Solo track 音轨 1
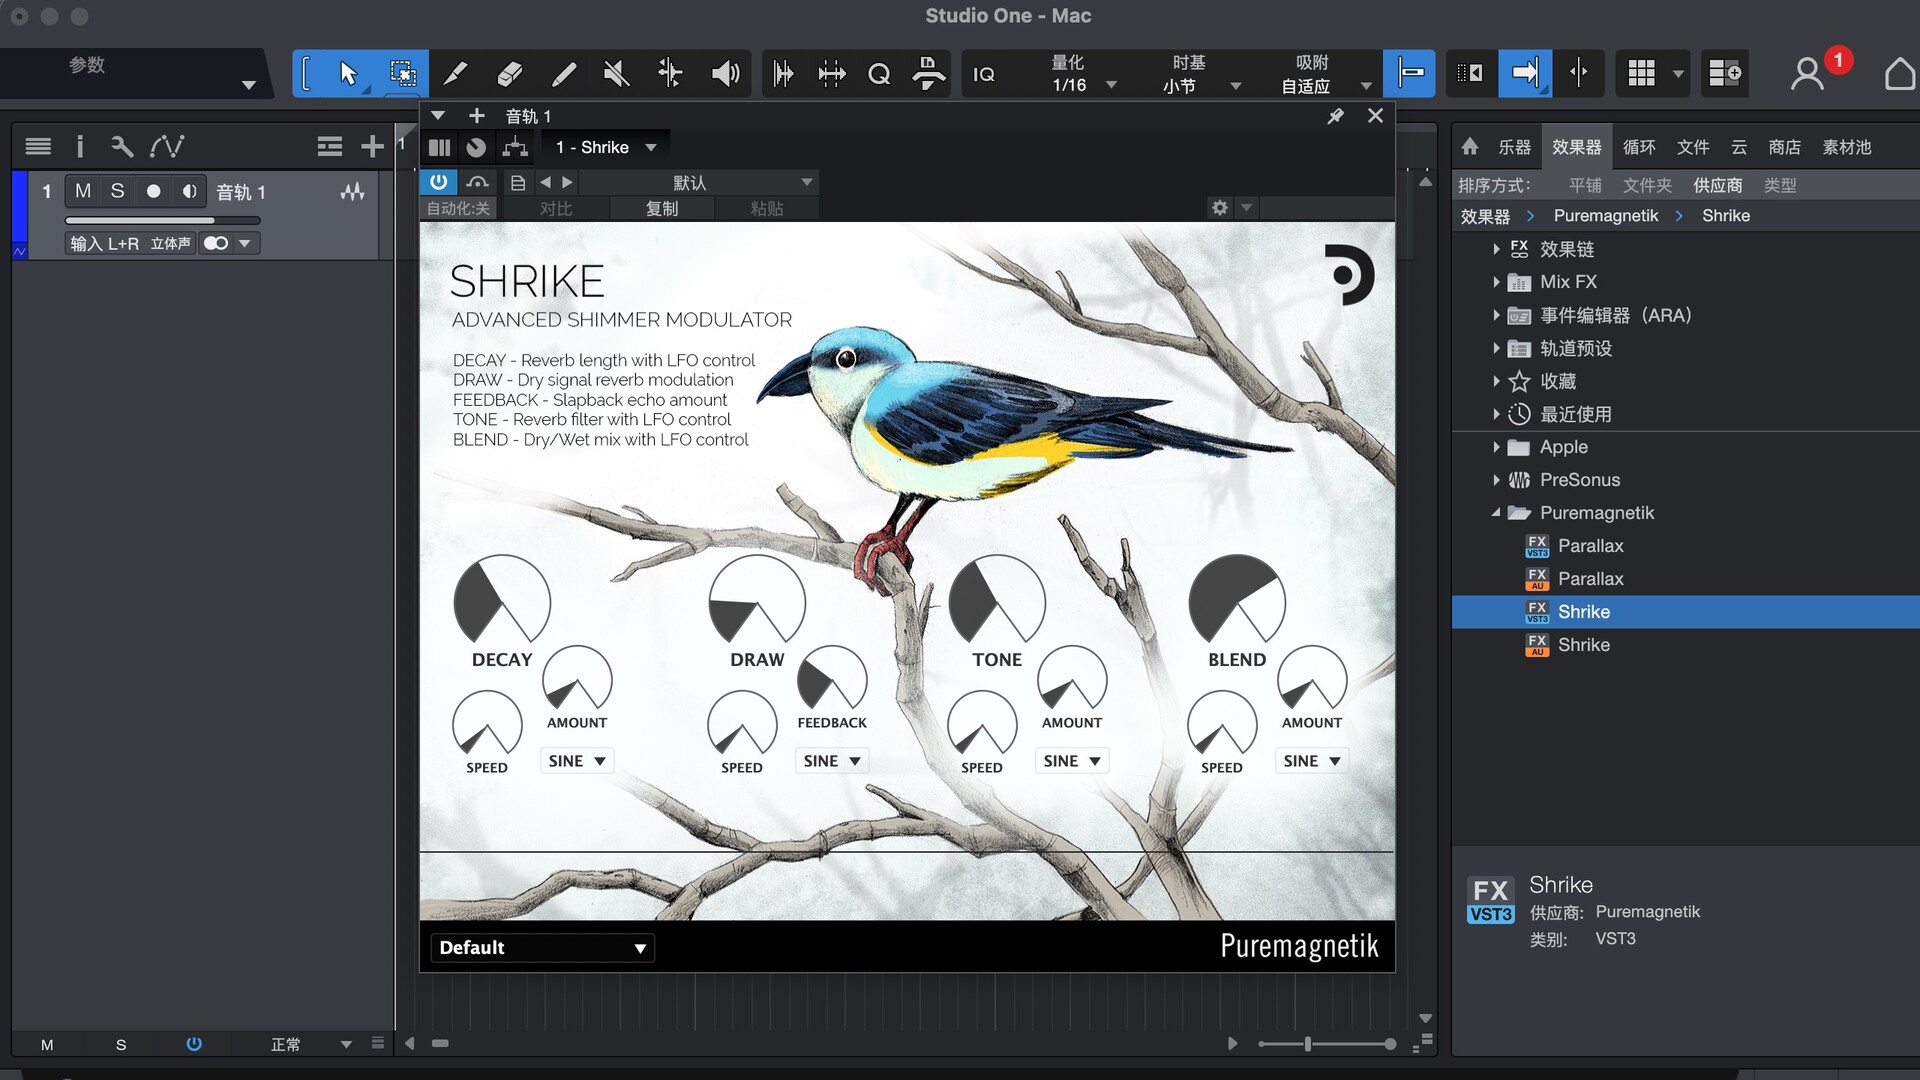This screenshot has height=1080, width=1920. [x=118, y=191]
